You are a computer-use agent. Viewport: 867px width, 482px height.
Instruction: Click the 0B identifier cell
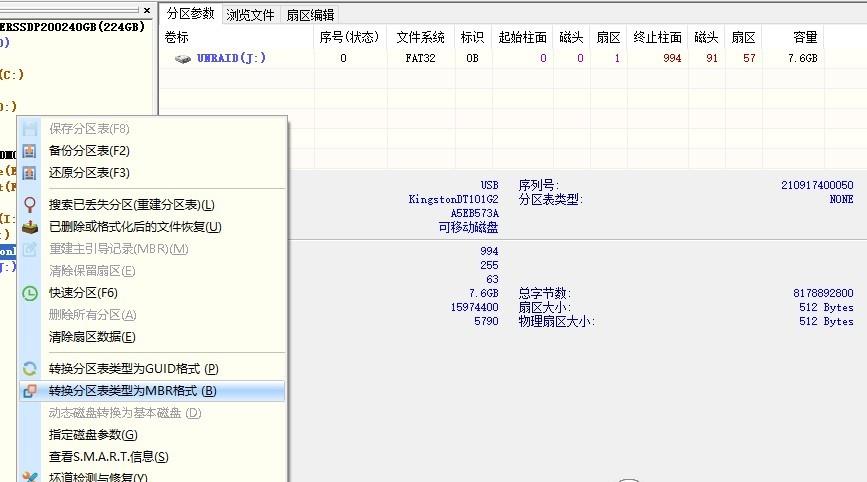point(472,59)
